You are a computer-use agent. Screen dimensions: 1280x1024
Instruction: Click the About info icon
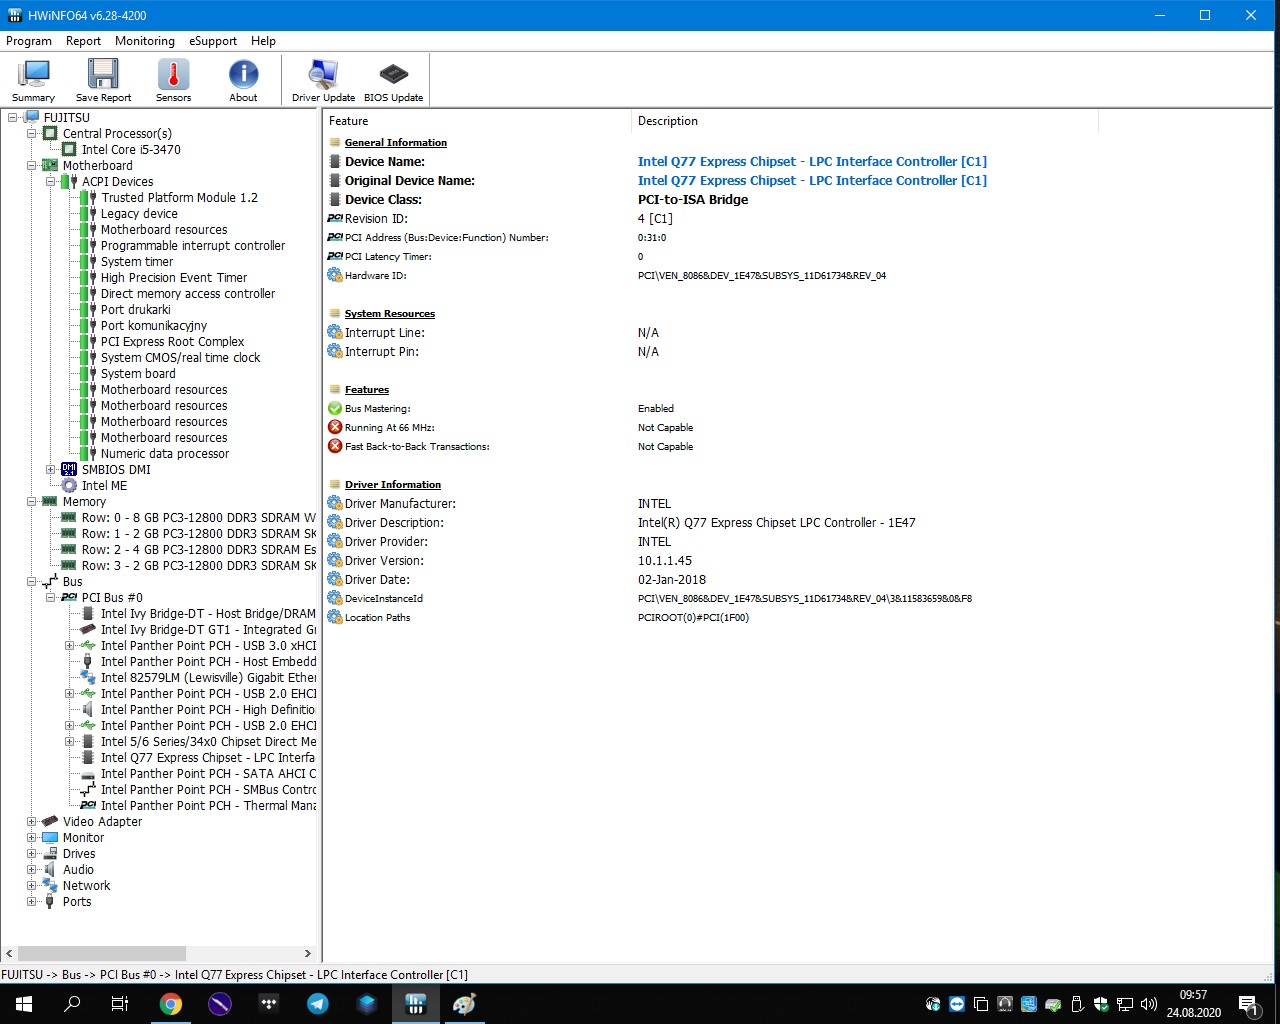(x=243, y=80)
